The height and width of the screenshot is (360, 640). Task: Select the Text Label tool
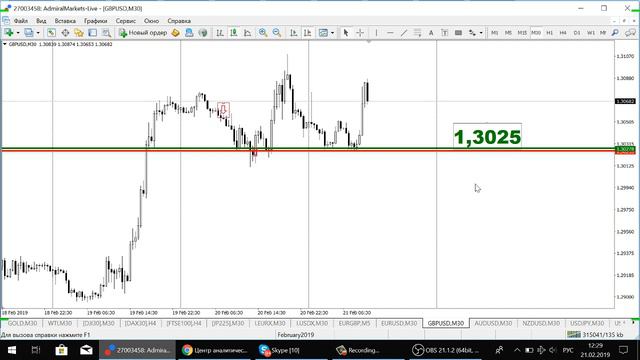pyautogui.click(x=444, y=33)
